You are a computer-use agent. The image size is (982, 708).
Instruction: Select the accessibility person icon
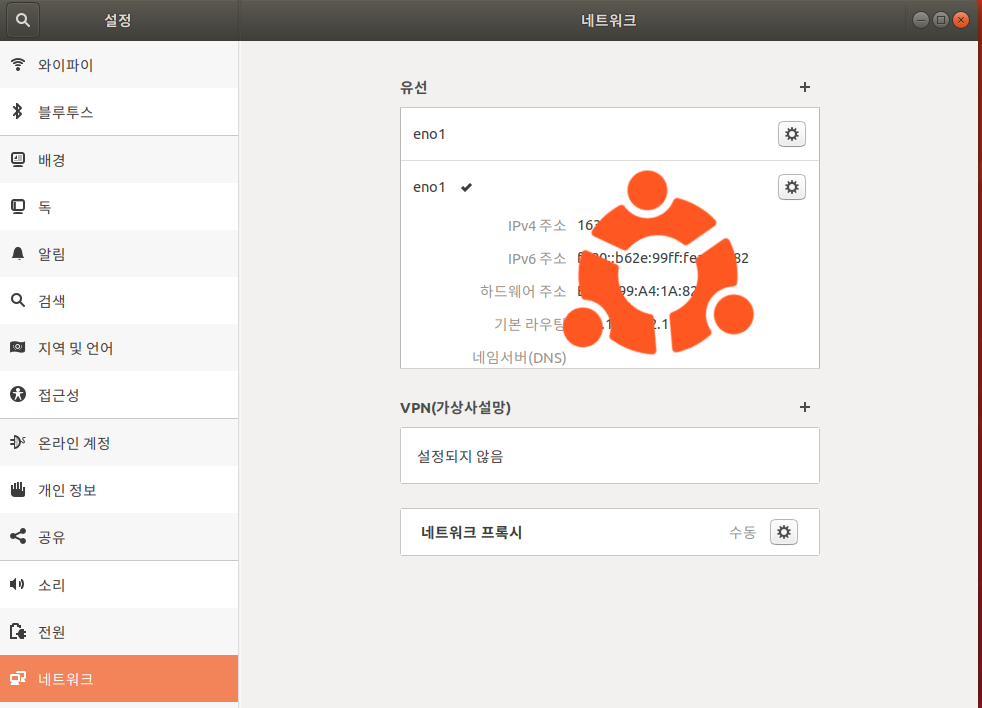[18, 394]
